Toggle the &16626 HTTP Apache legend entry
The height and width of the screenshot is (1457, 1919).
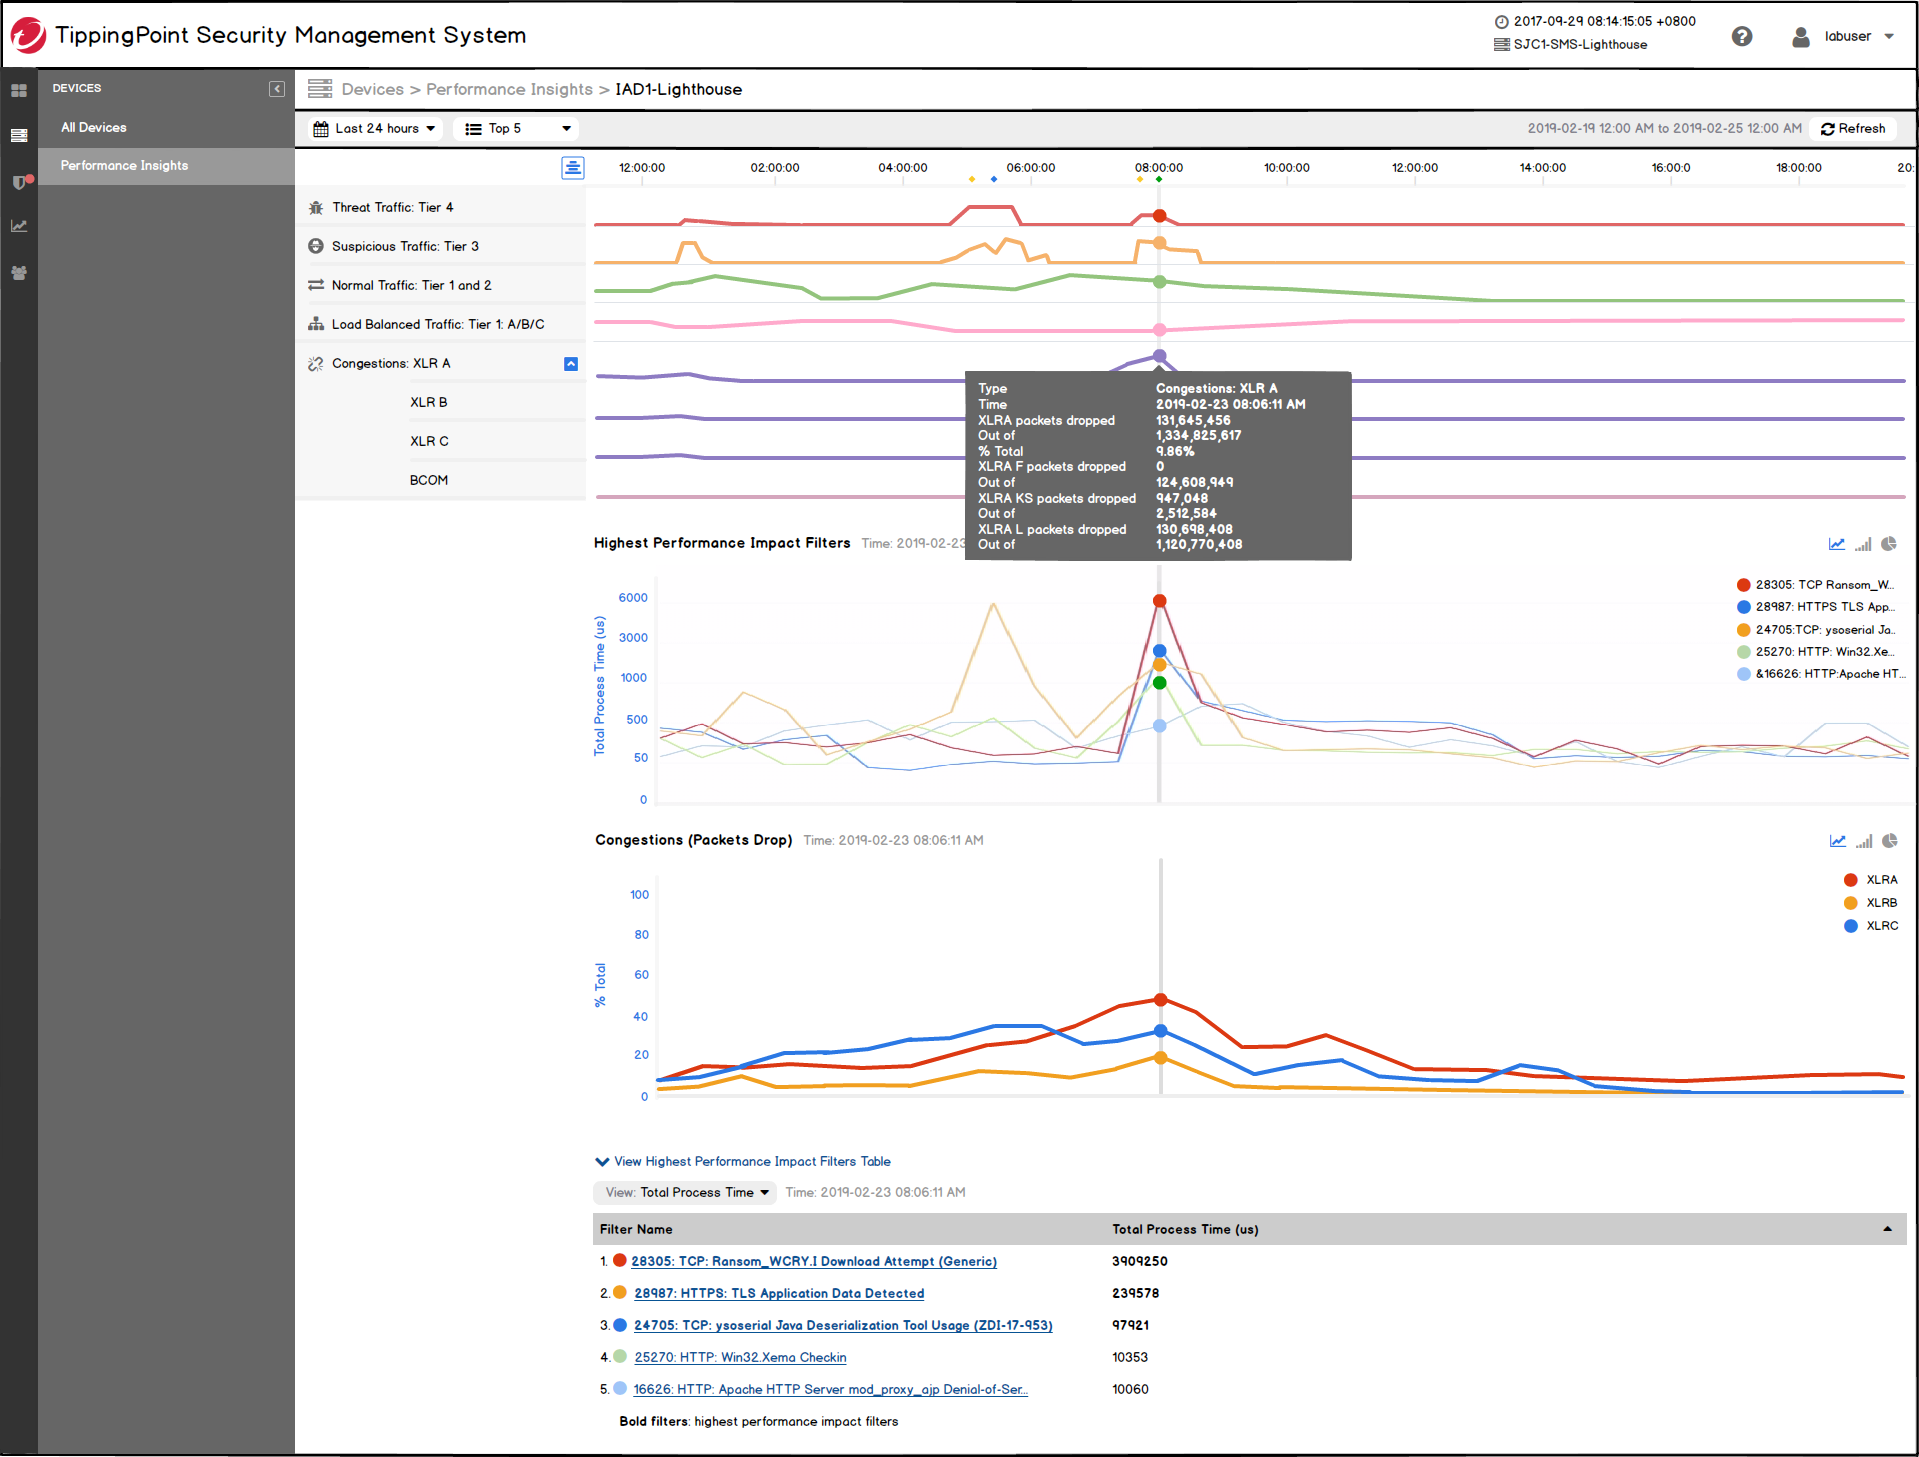[1822, 674]
